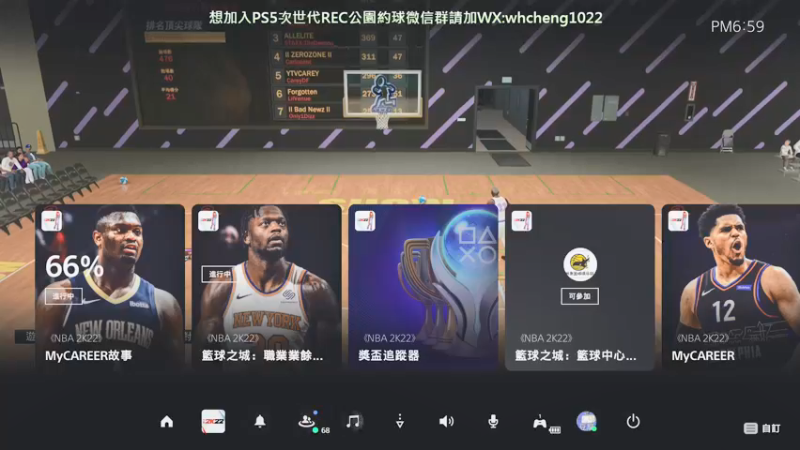Click the 《NBA 2K22》 label above 獎盃追蹤器
This screenshot has height=450, width=800.
pyautogui.click(x=389, y=338)
